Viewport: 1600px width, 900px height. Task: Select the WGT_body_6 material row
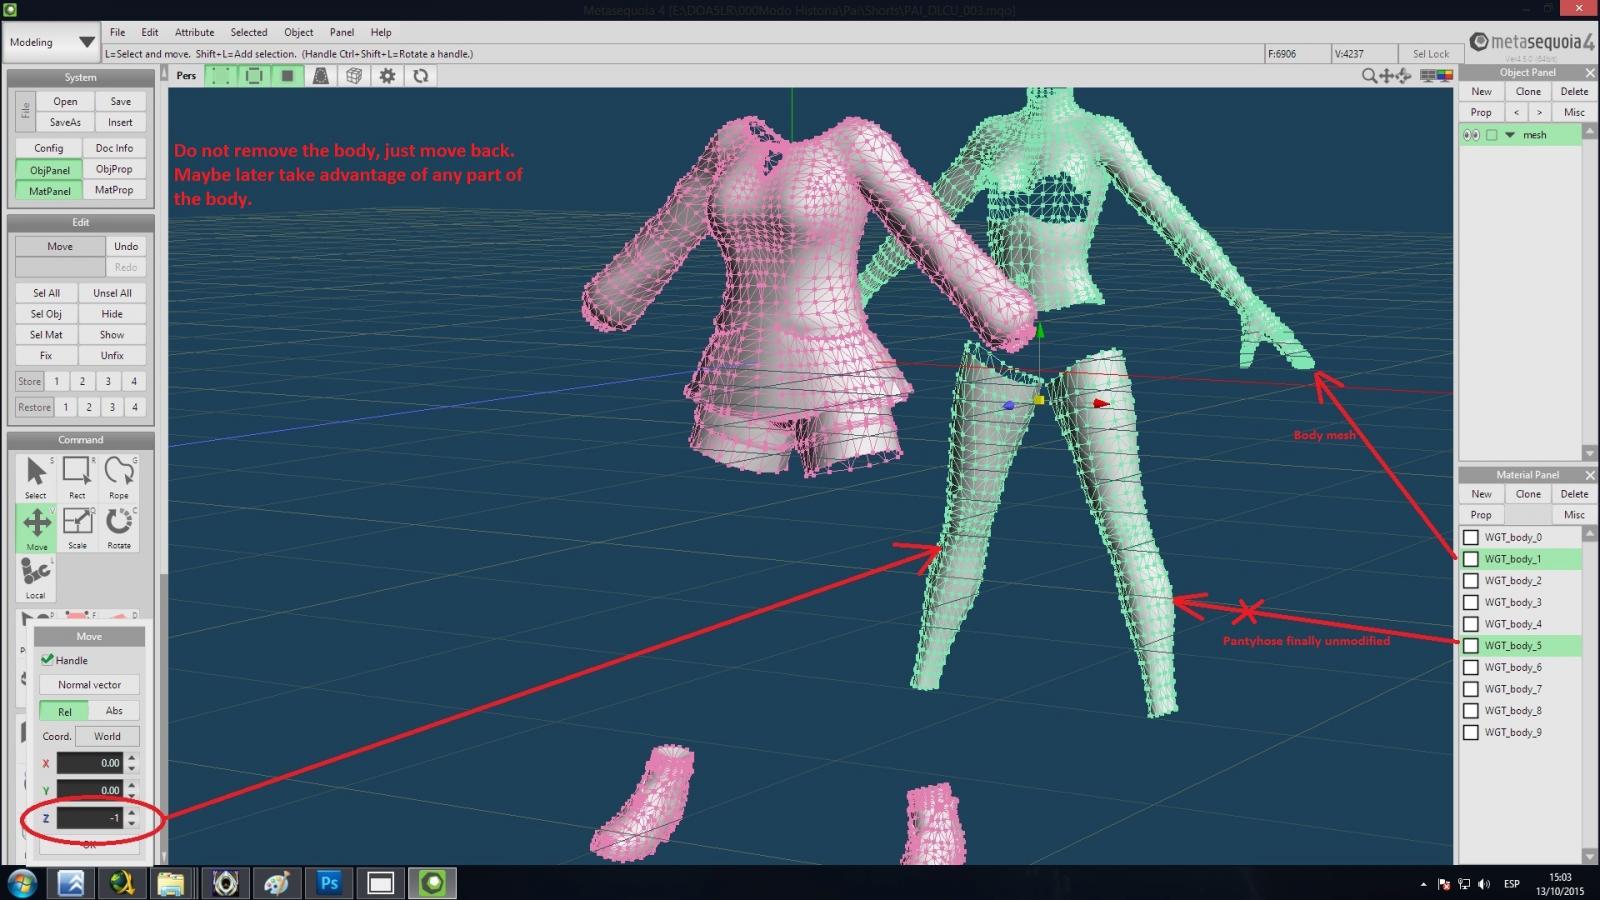[1520, 667]
